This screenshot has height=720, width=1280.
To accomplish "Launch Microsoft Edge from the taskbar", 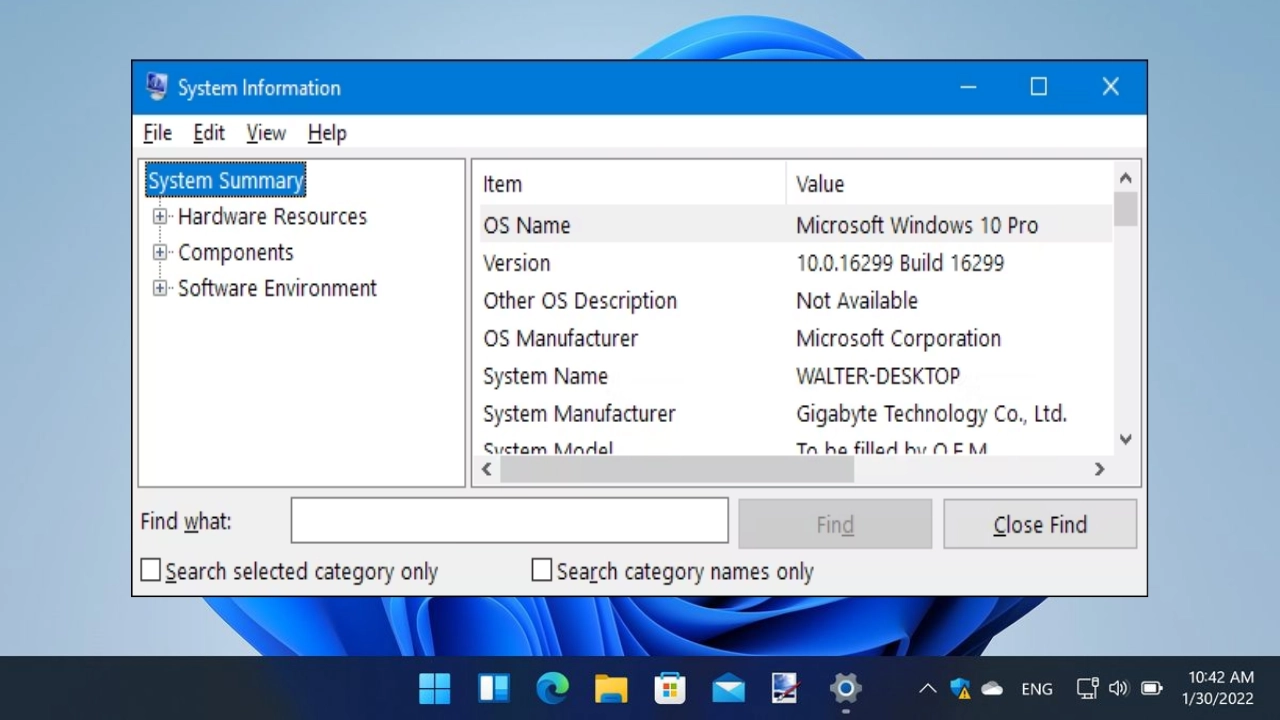I will pos(552,688).
